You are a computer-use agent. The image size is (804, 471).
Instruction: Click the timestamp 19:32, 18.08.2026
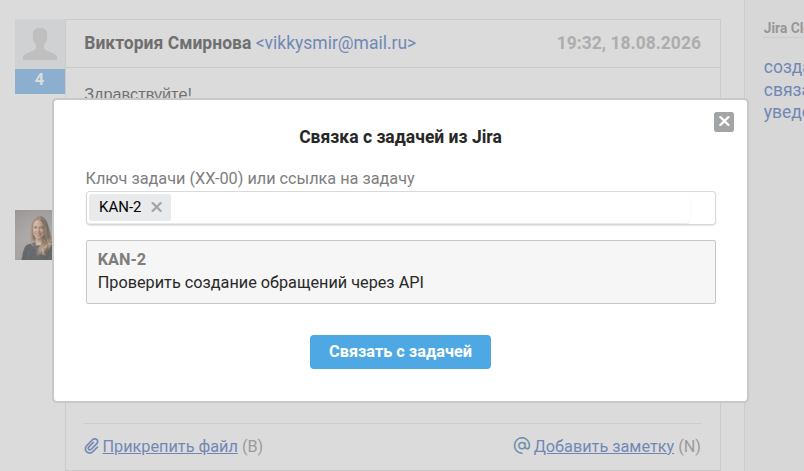tap(629, 43)
